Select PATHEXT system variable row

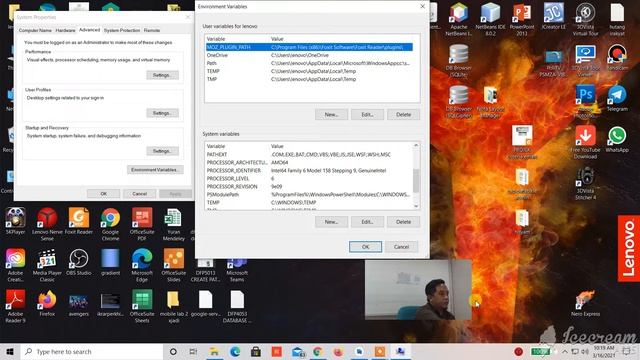[x=309, y=154]
